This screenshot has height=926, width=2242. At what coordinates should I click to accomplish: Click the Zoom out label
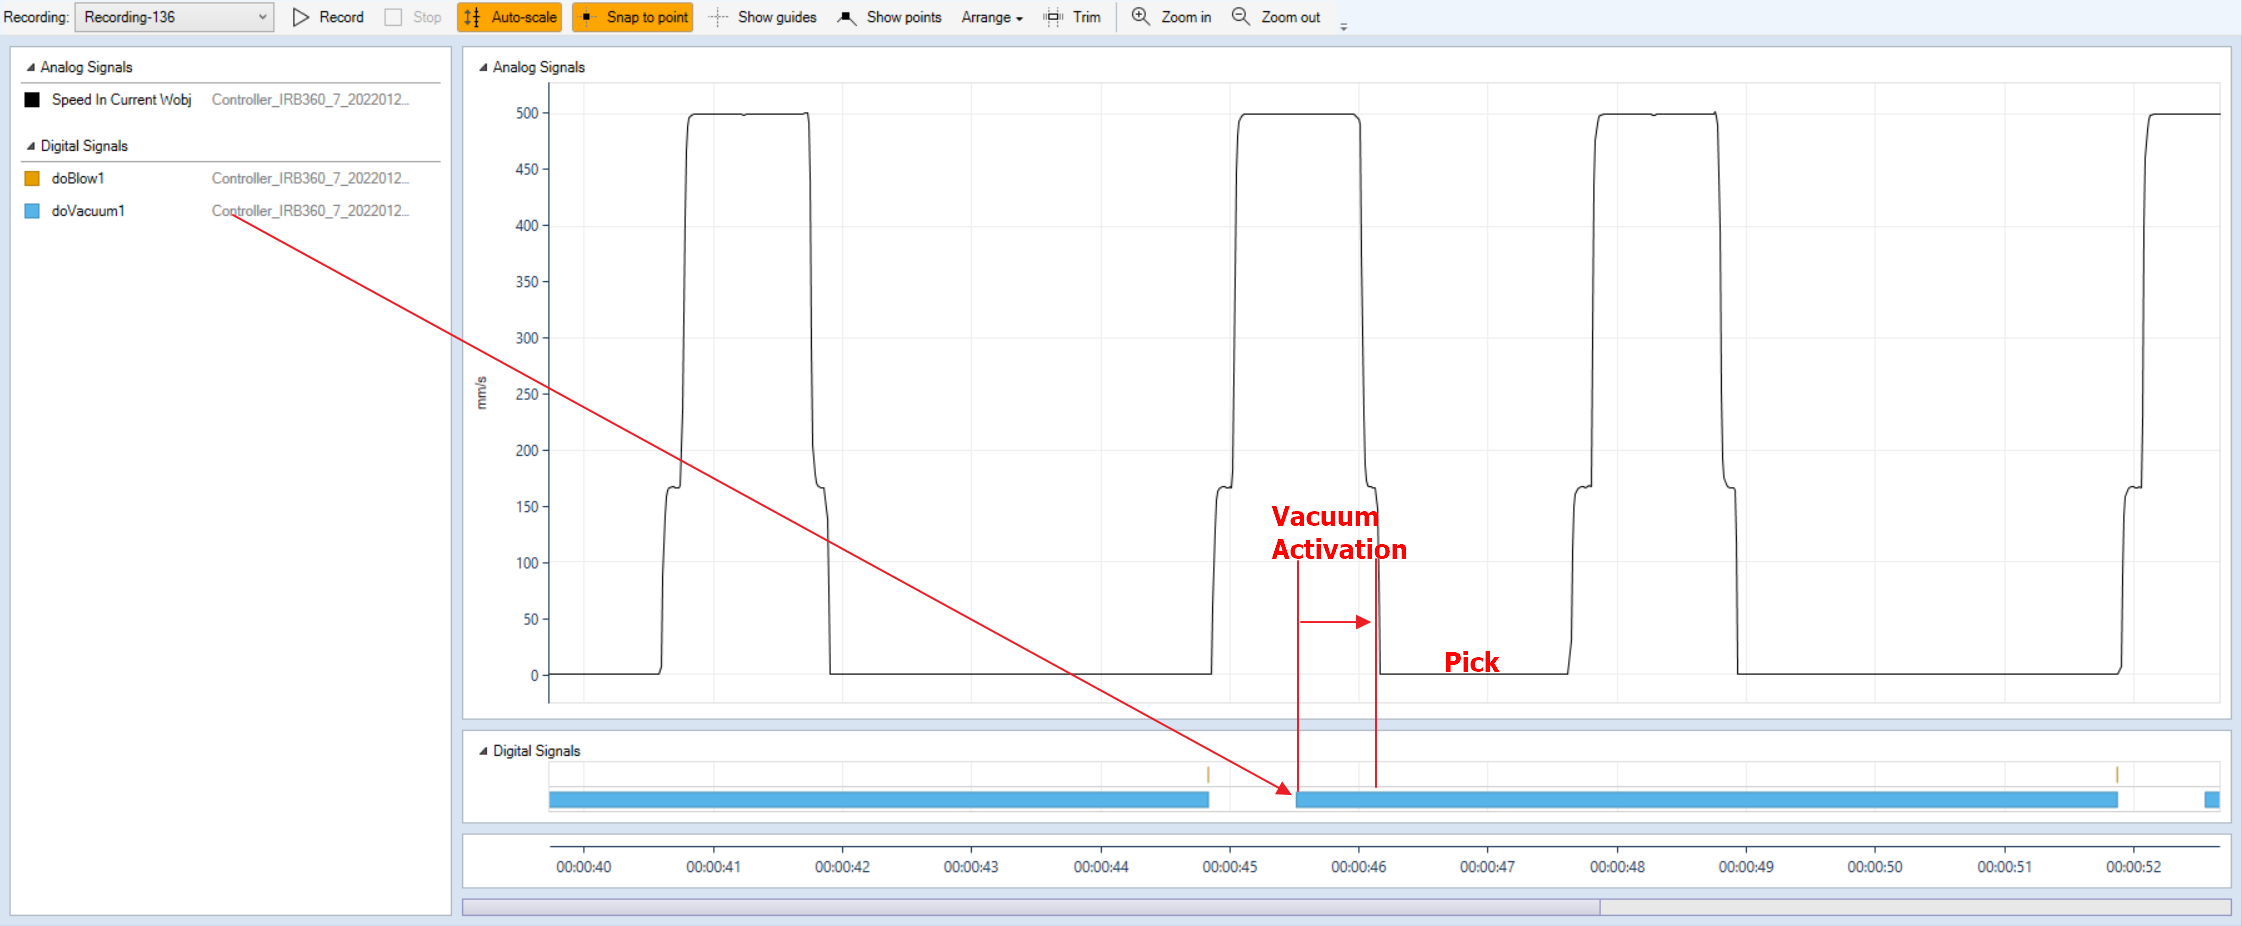point(1290,17)
